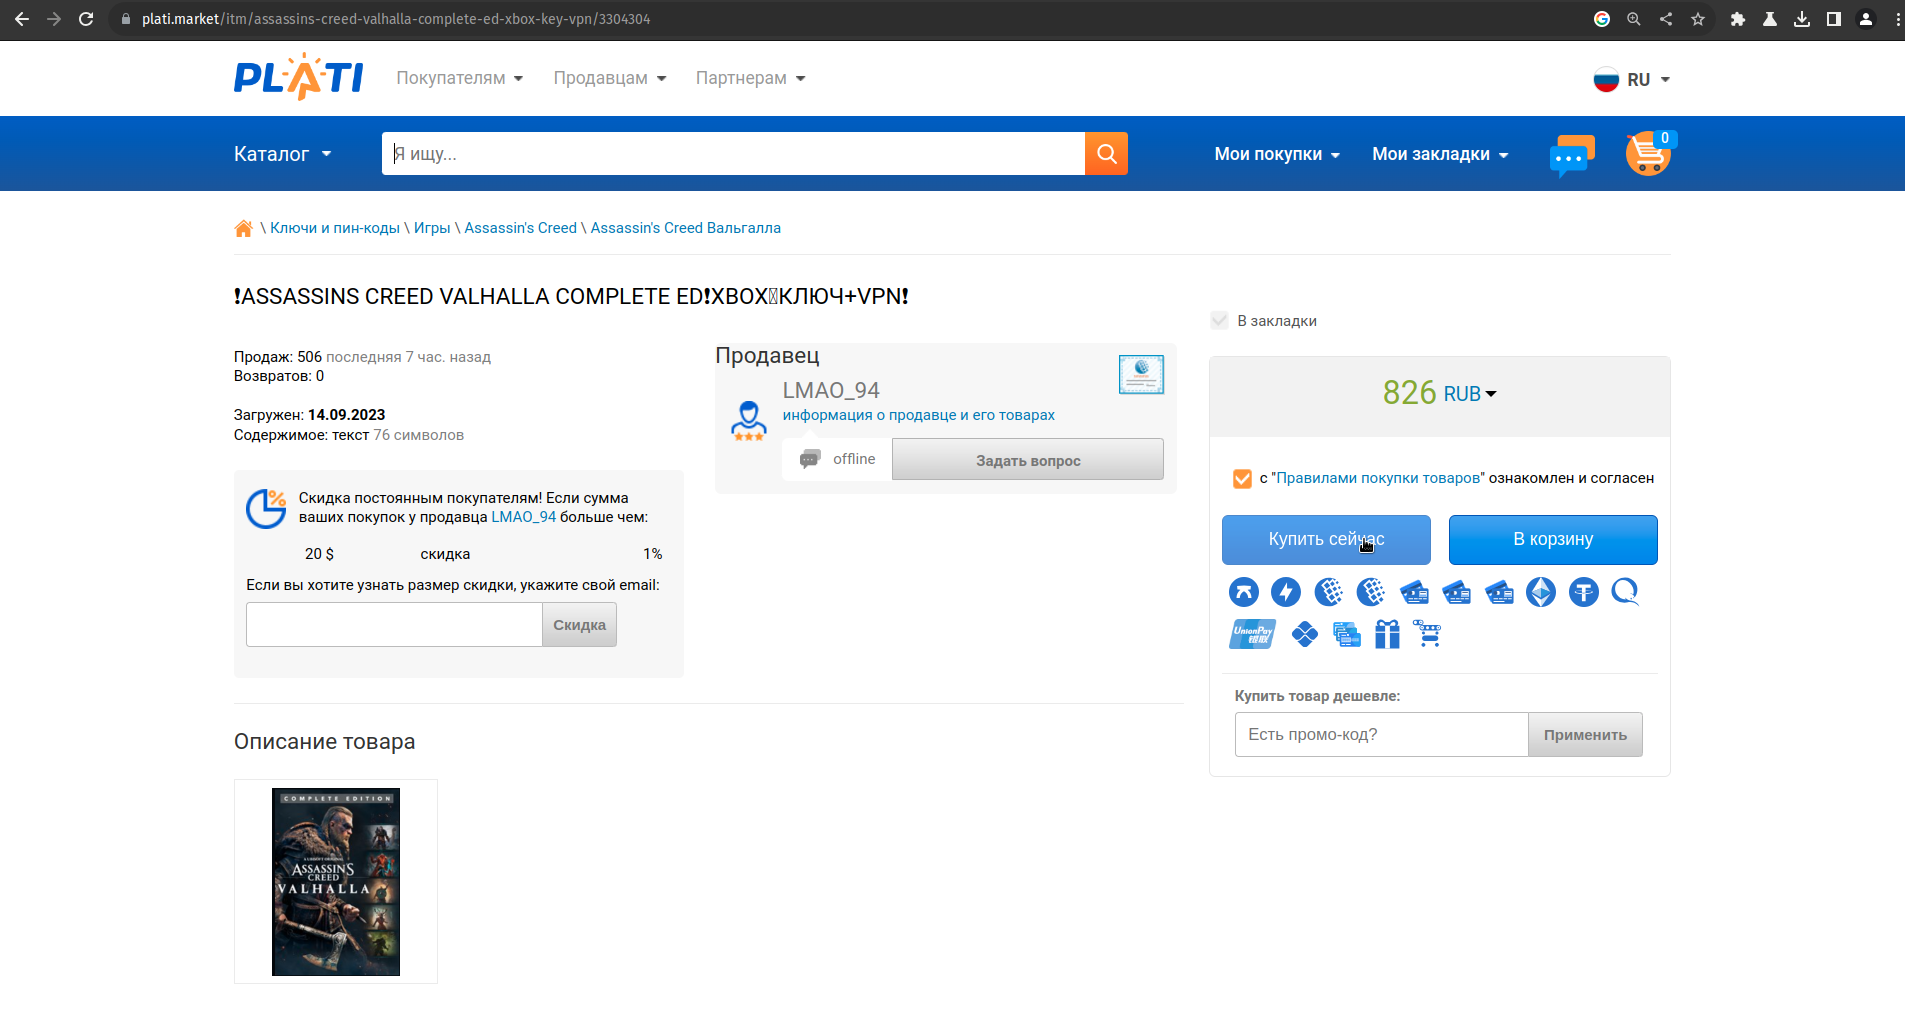Screen dimensions: 1905x1009
Task: Select the stacked cards payment icon
Action: [x=1347, y=634]
